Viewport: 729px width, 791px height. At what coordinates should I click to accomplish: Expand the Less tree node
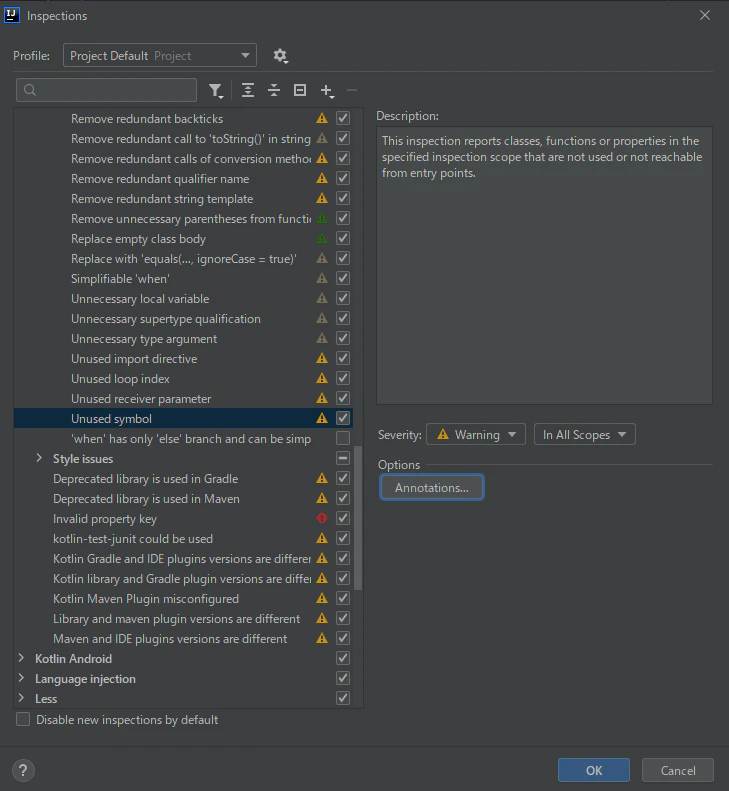point(21,698)
